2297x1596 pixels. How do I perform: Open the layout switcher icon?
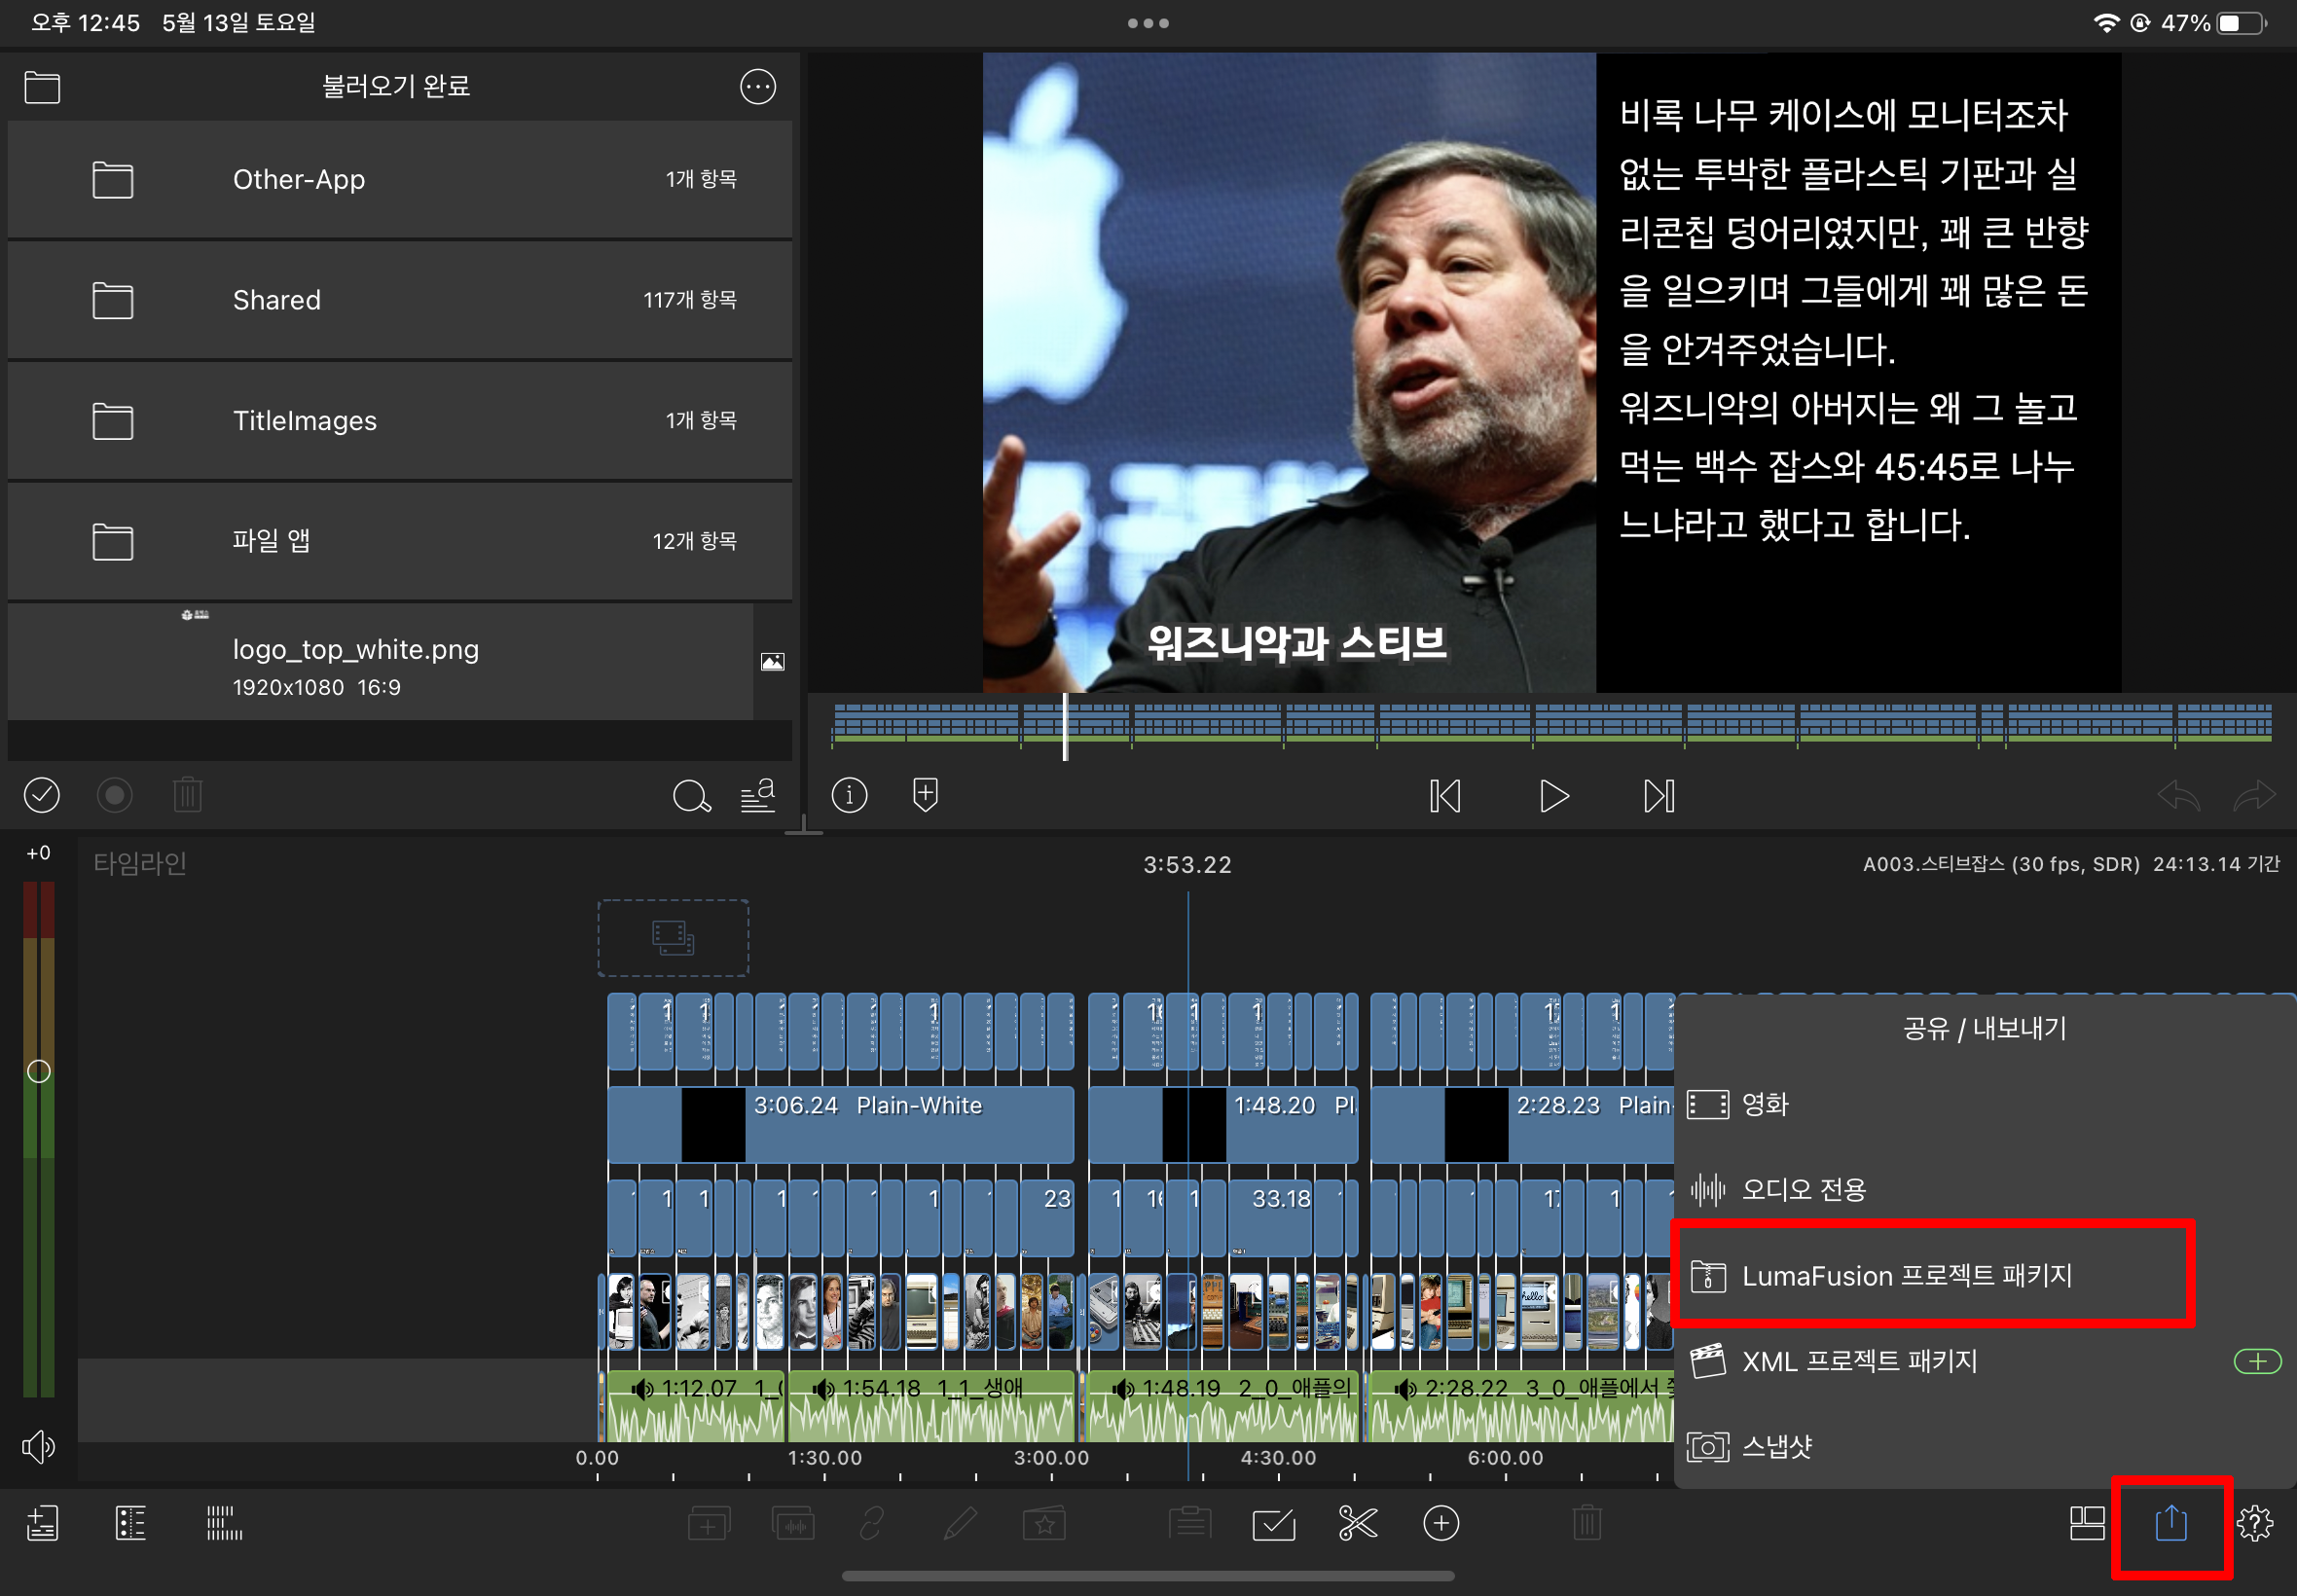point(2086,1524)
